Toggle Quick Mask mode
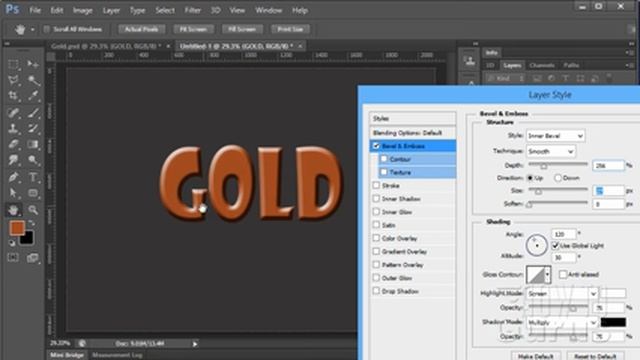 coord(13,258)
